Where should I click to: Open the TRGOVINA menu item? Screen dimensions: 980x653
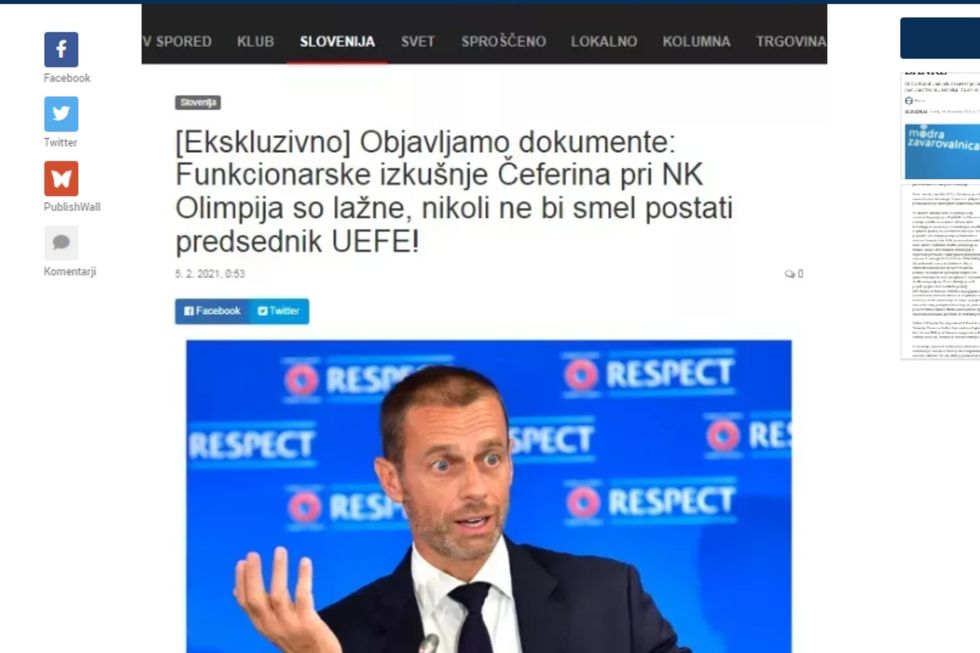pos(791,41)
